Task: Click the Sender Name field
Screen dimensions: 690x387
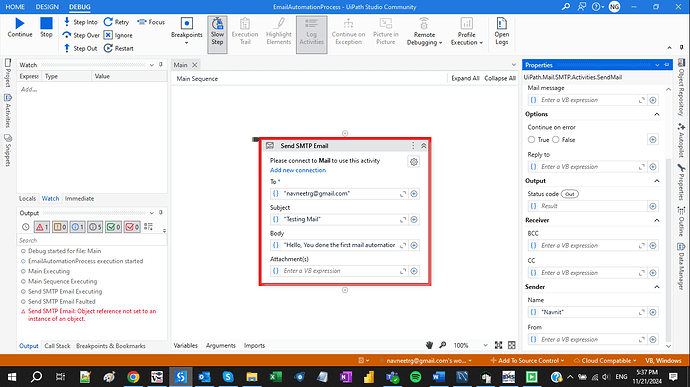Action: 588,312
